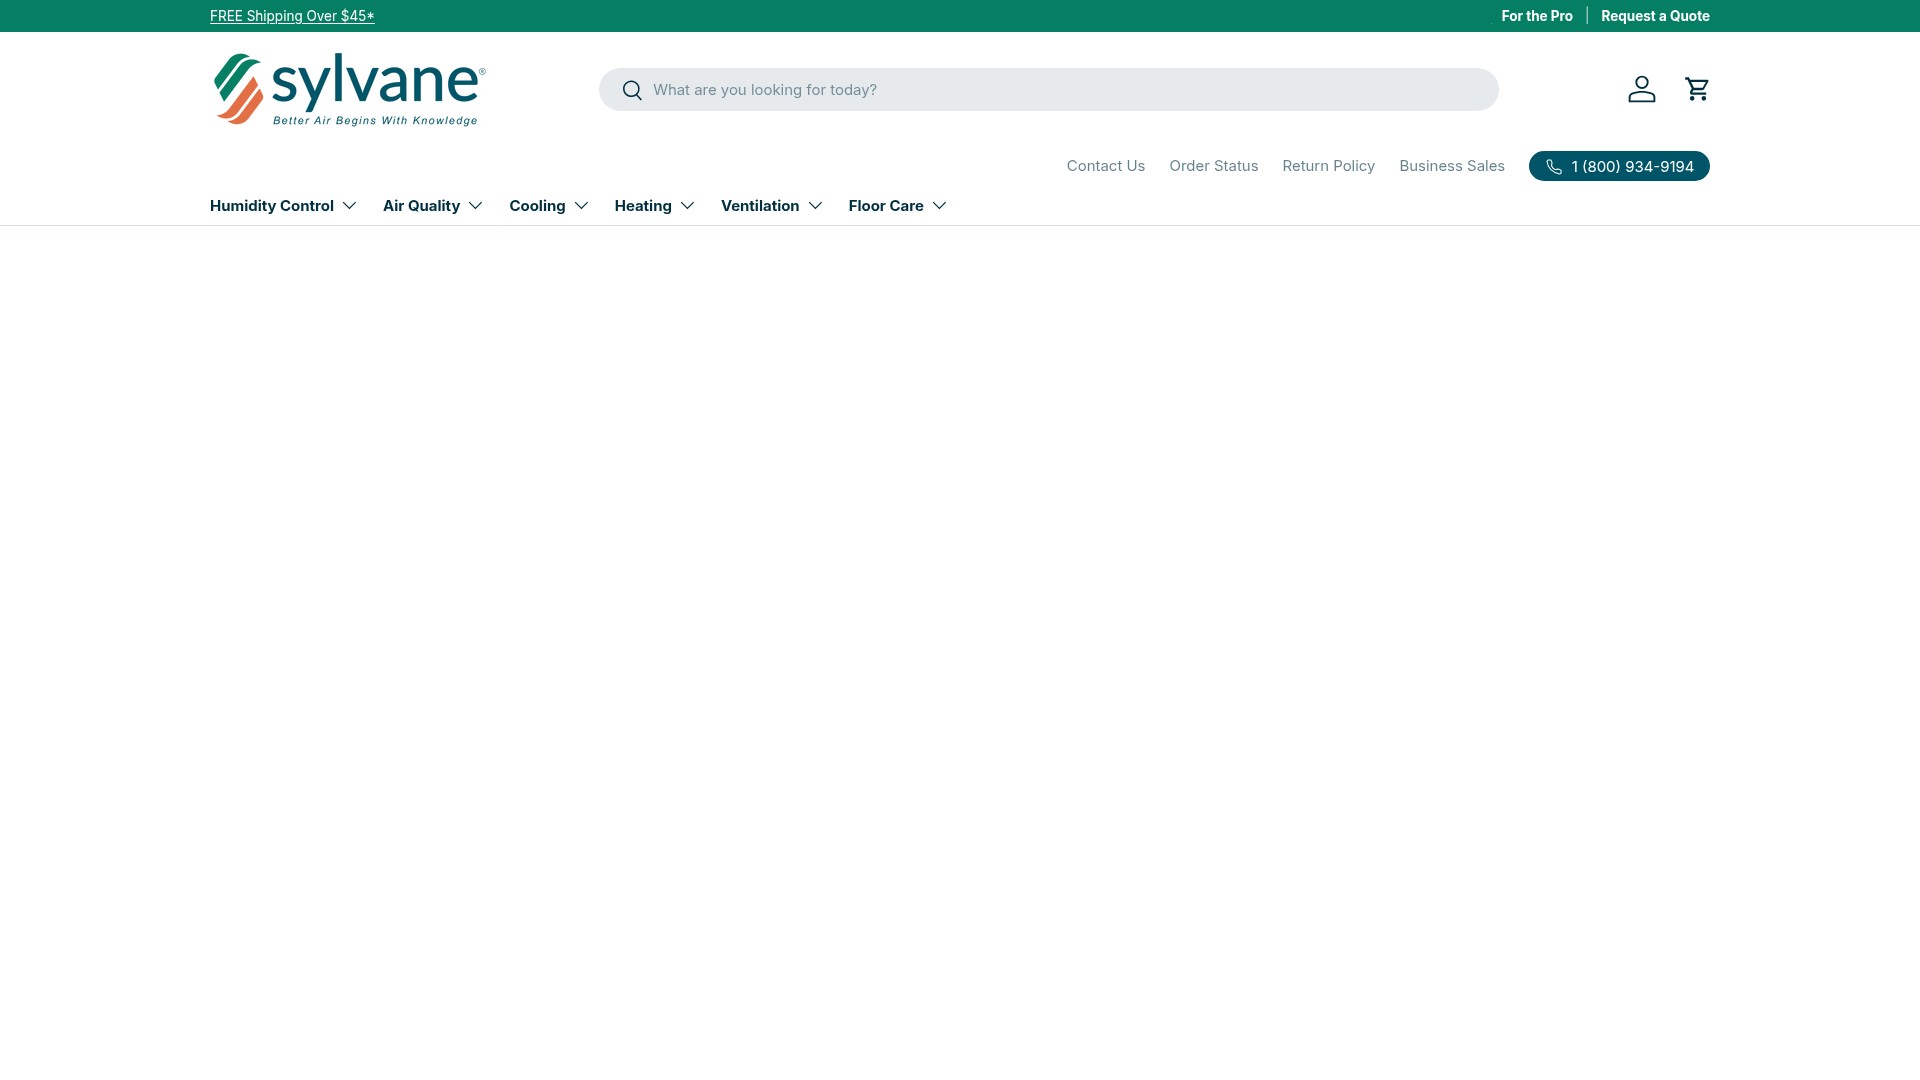The height and width of the screenshot is (1080, 1920).
Task: View the Return Policy page
Action: [1329, 166]
